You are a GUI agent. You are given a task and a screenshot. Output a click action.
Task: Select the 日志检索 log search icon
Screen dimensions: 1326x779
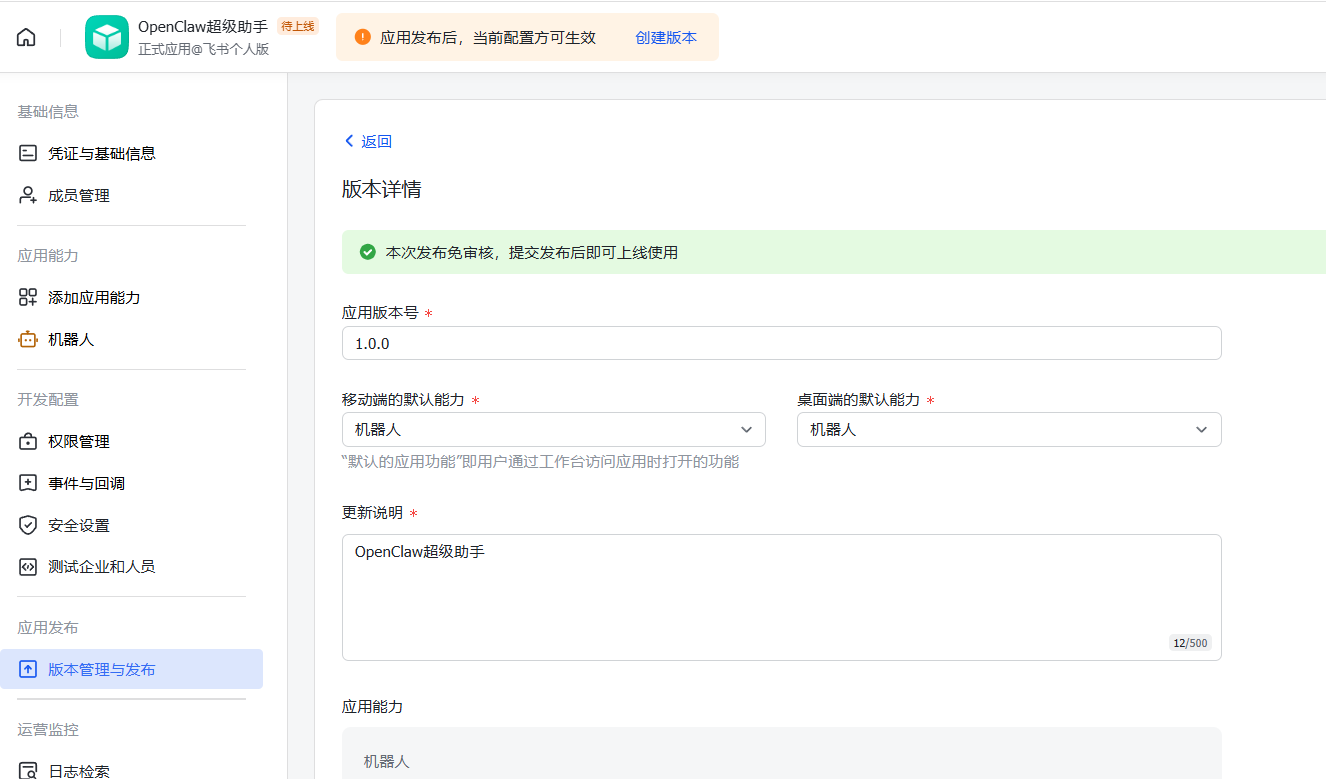tap(28, 770)
